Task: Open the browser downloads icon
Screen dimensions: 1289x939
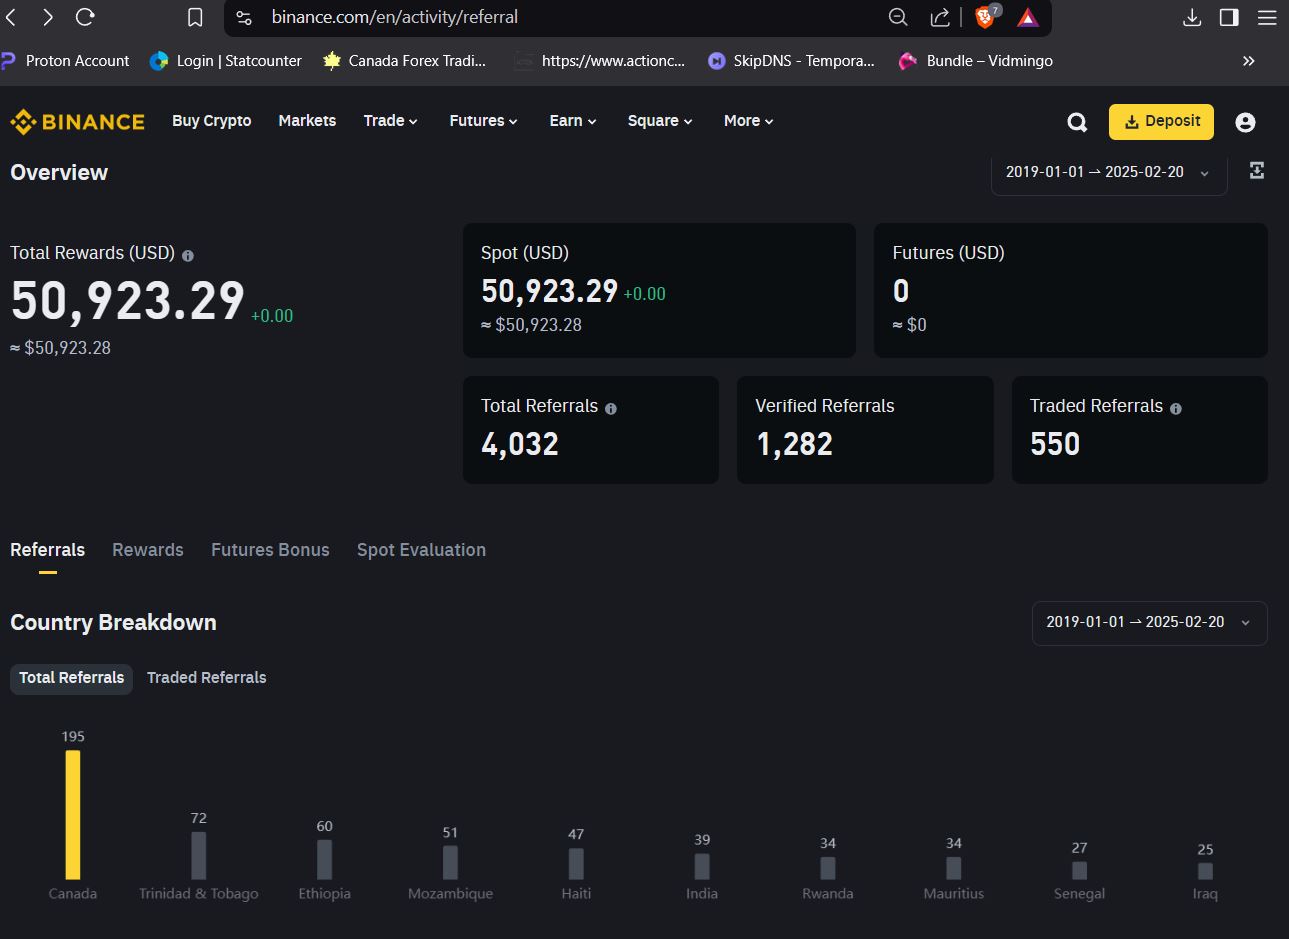Action: (1192, 17)
